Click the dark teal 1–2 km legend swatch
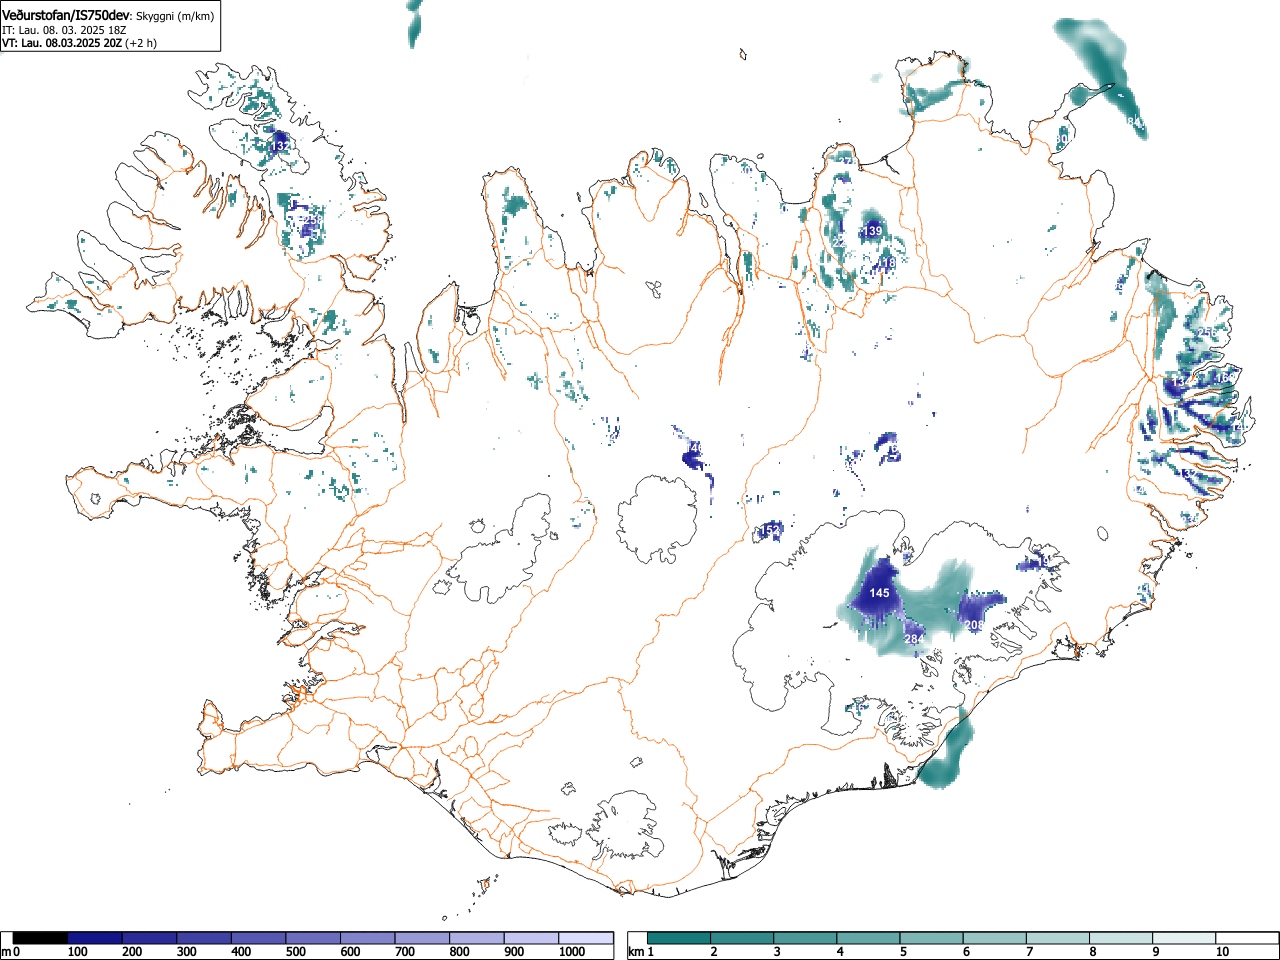Screen dimensions: 1280x960 680,938
